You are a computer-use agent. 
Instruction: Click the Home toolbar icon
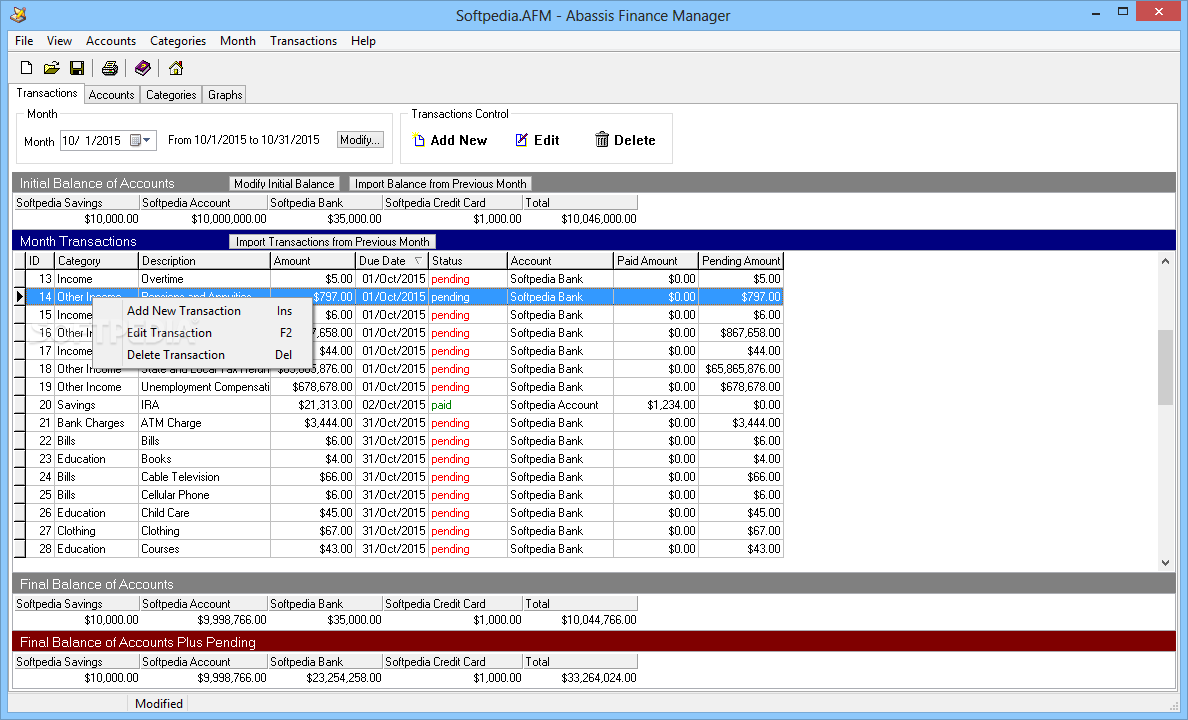(x=176, y=68)
